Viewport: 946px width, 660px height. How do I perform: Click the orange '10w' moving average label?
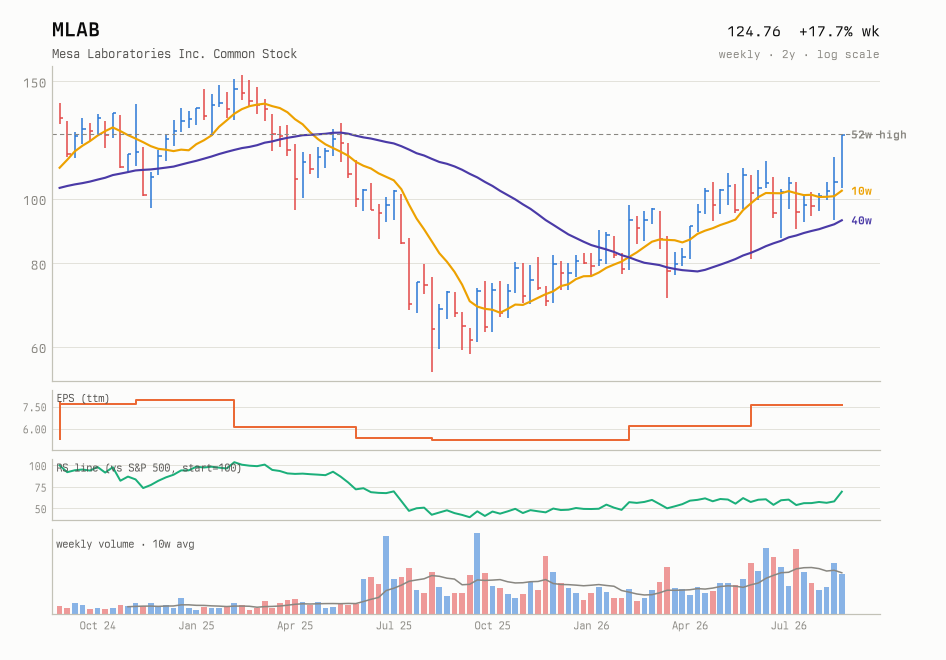point(862,191)
